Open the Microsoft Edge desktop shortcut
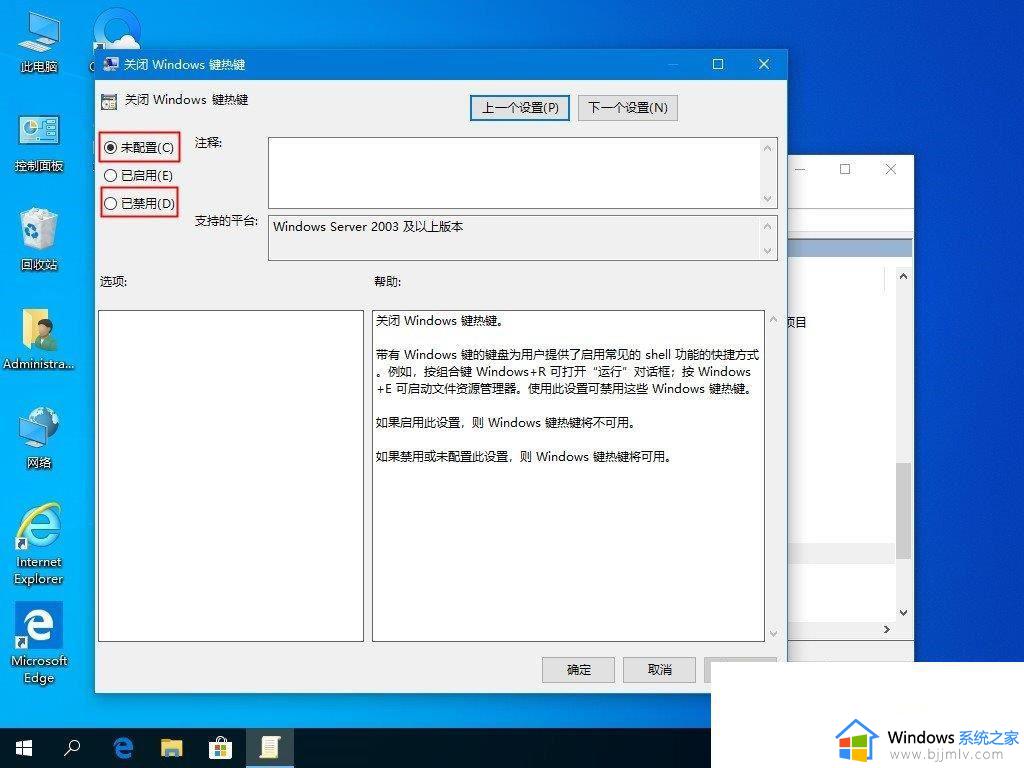The width and height of the screenshot is (1024, 768). (39, 643)
